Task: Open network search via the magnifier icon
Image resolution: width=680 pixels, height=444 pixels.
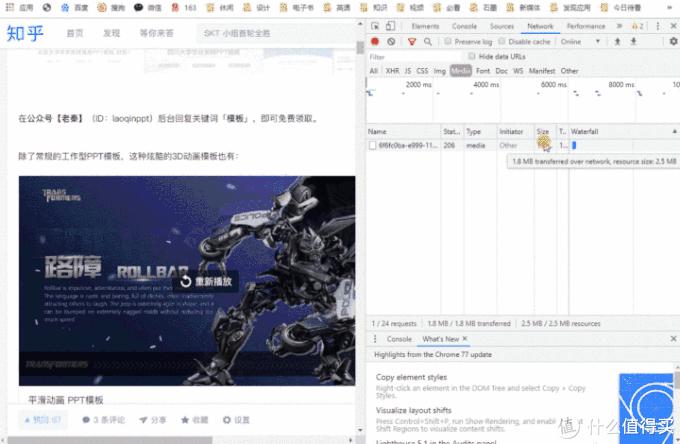Action: [428, 42]
